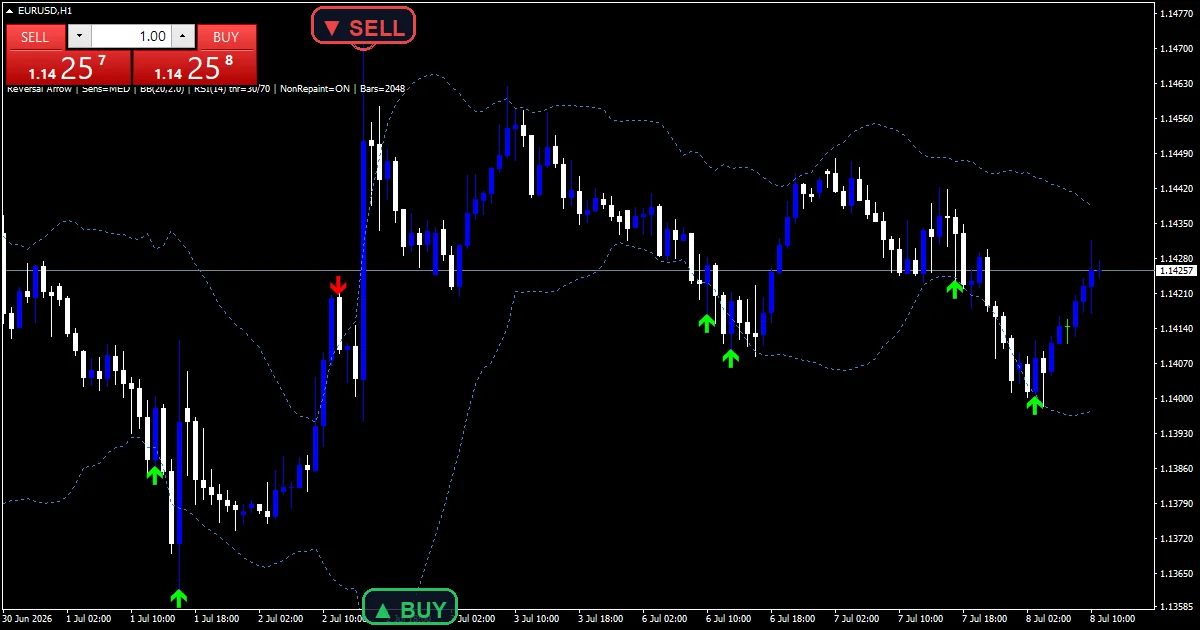Select green arrow near 7 Jul 18:00 candles

(954, 289)
